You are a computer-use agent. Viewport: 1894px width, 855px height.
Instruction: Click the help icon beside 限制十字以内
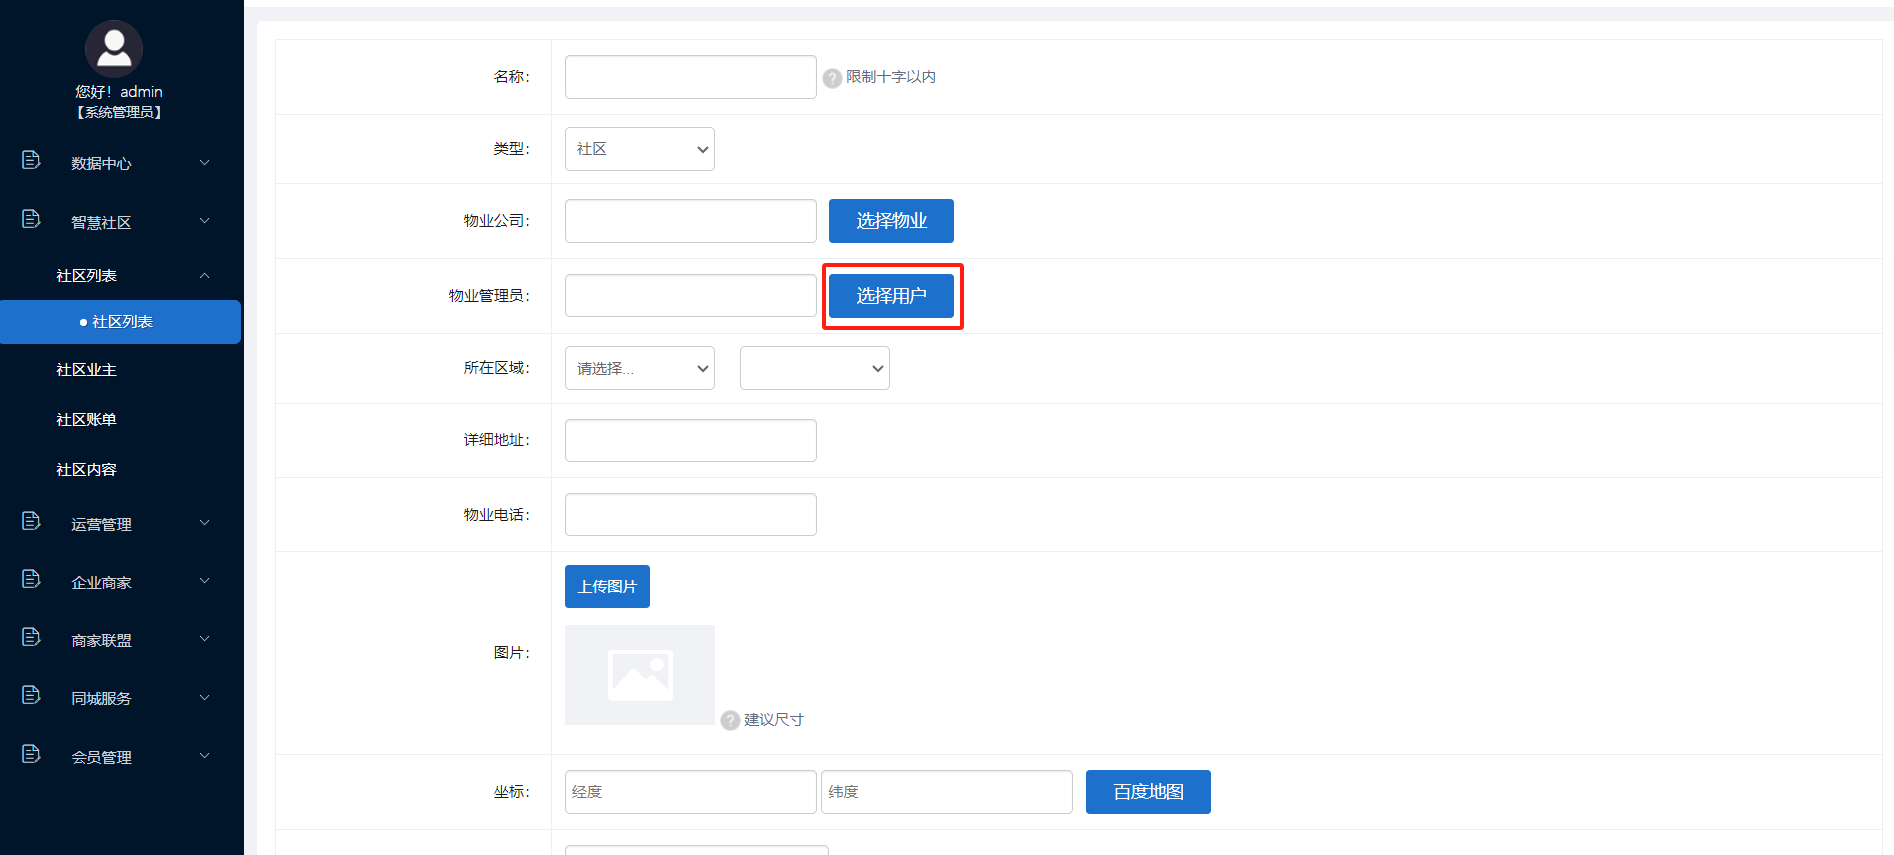pos(832,78)
